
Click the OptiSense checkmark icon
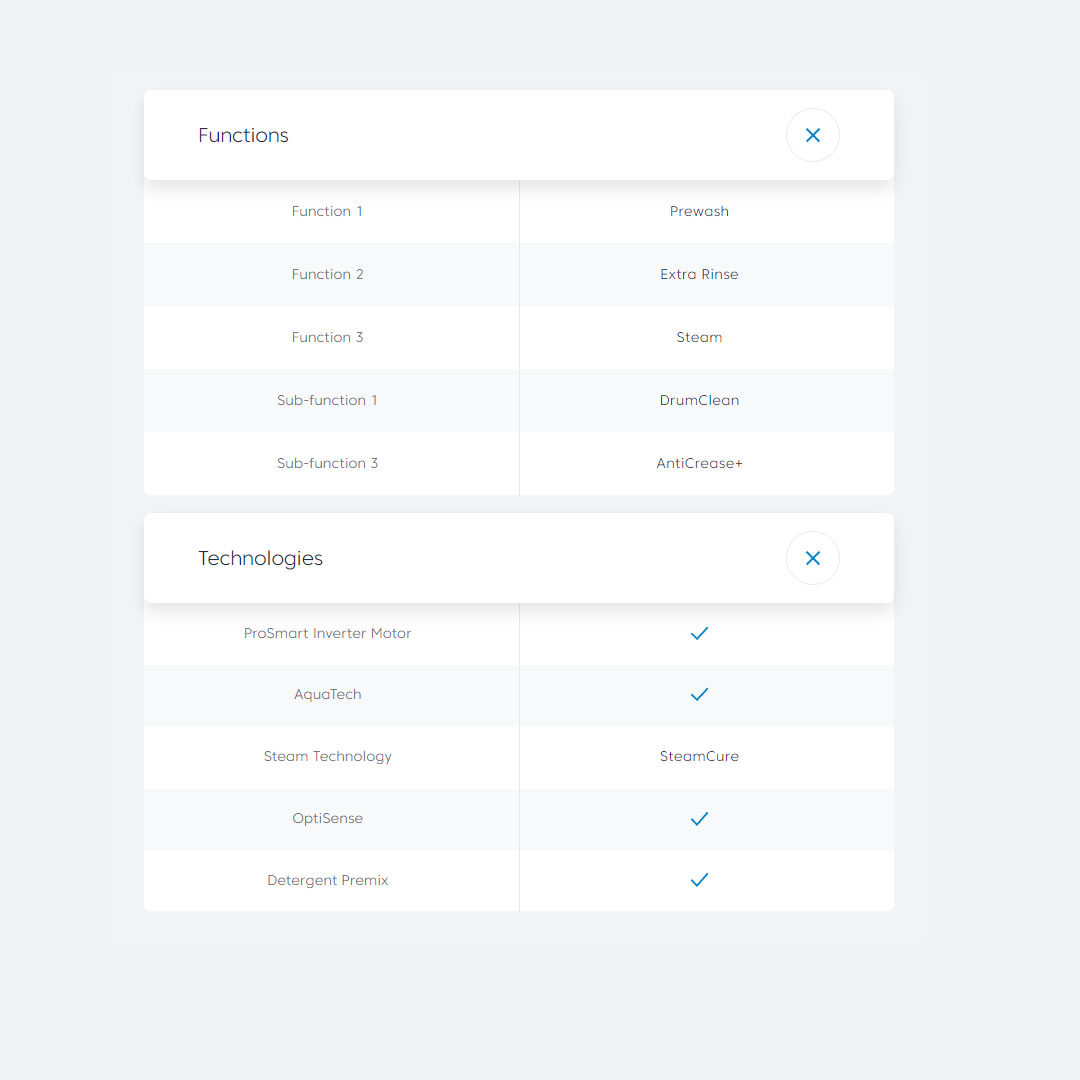pos(699,818)
